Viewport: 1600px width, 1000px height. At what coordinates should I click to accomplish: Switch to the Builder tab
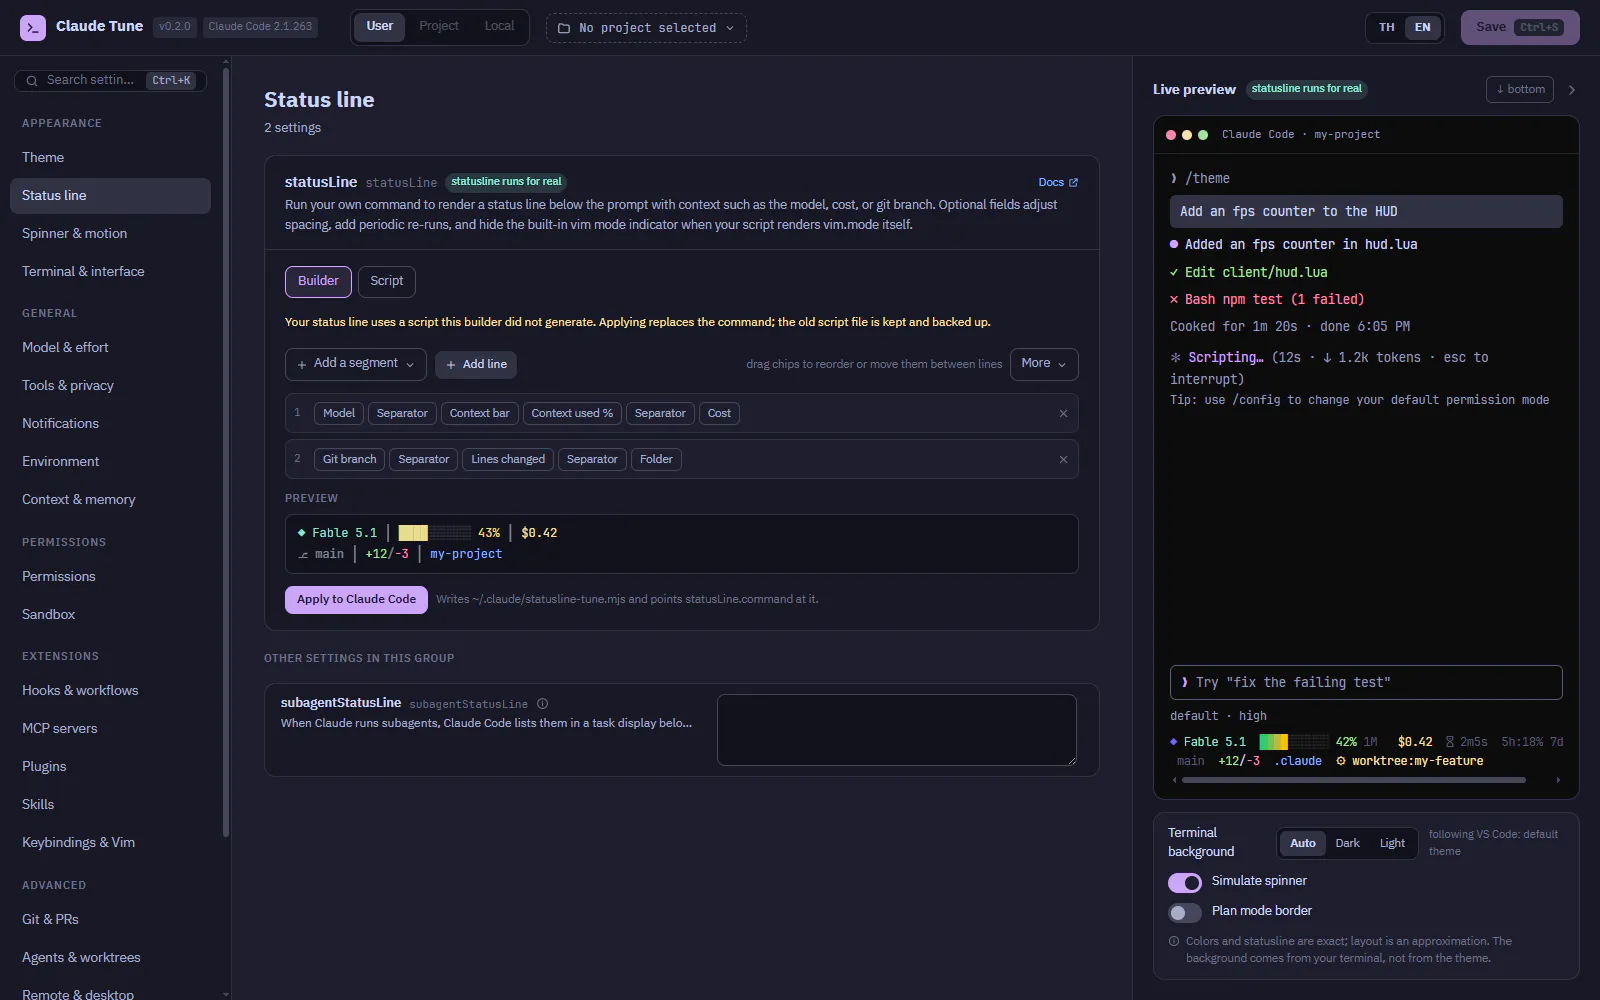(318, 282)
